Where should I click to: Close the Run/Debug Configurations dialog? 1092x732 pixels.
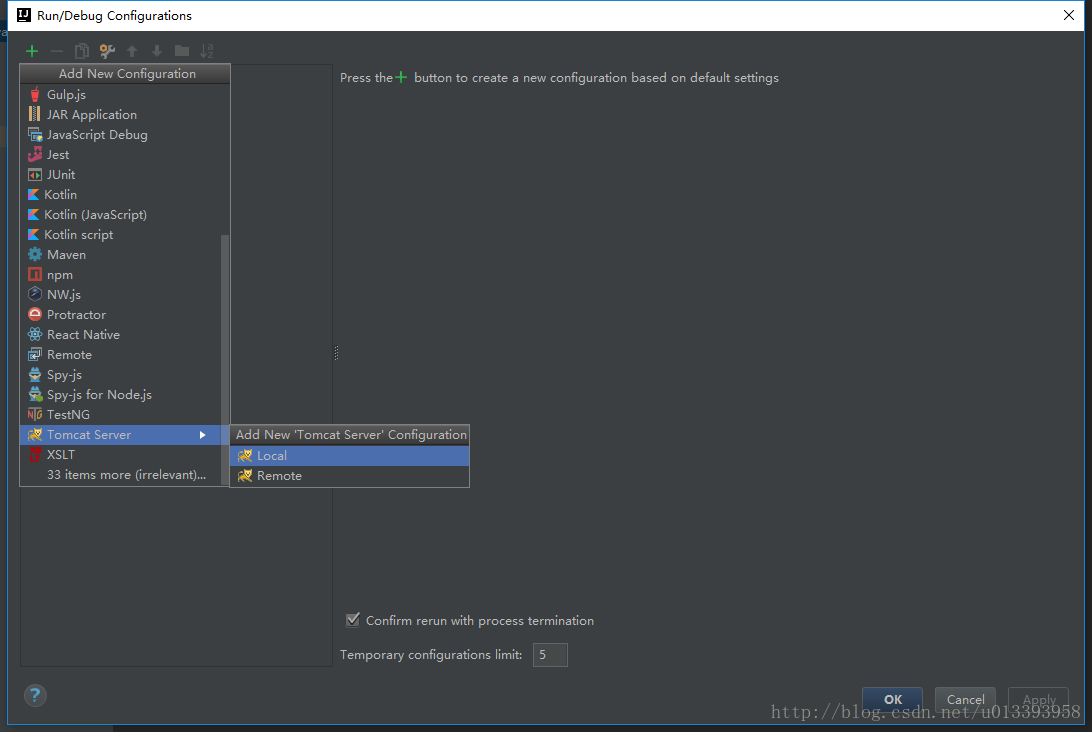tap(1069, 15)
